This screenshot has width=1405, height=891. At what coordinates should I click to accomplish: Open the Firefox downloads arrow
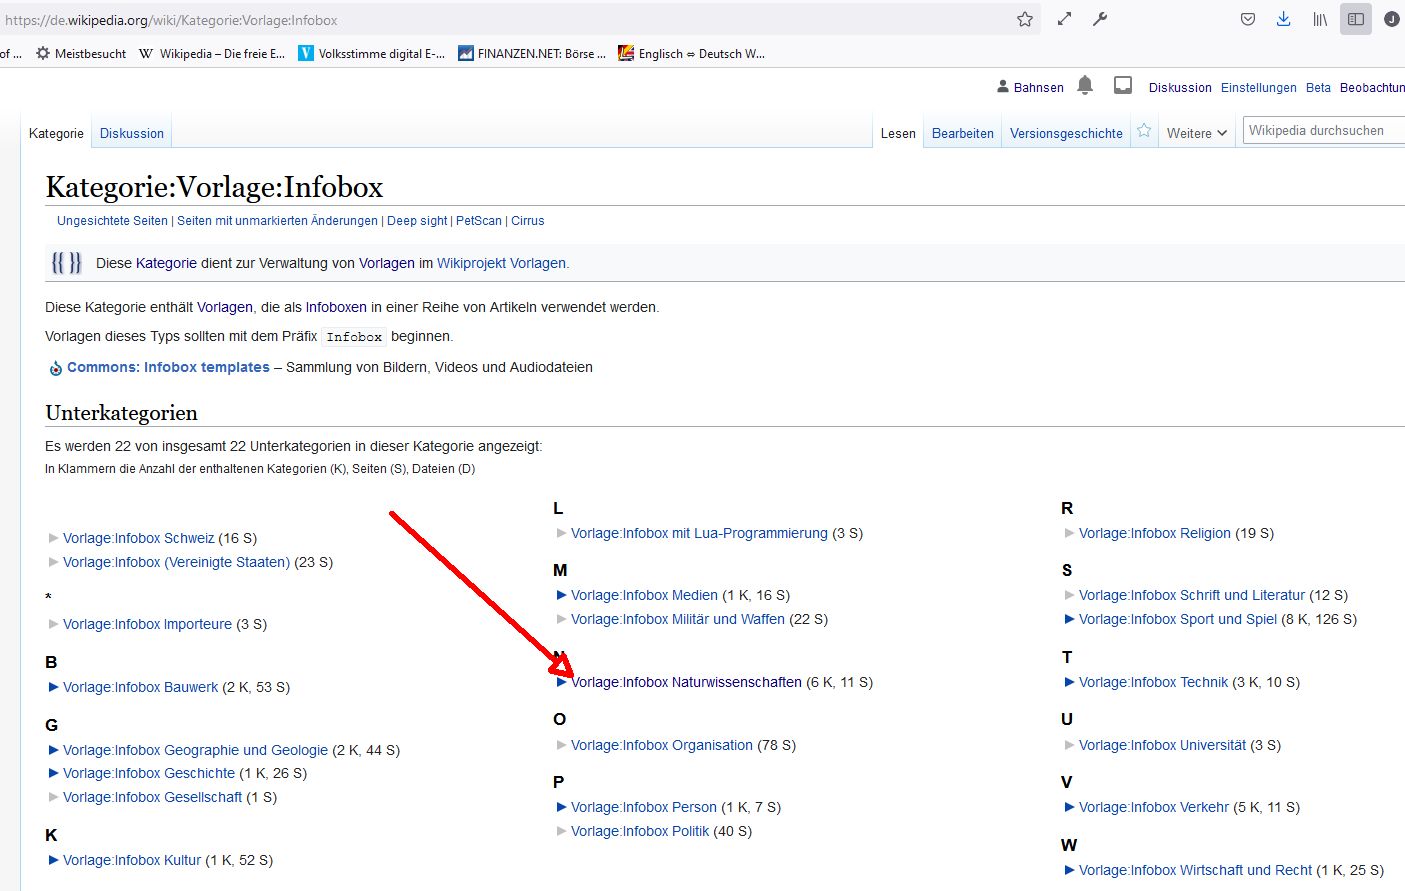click(x=1284, y=19)
